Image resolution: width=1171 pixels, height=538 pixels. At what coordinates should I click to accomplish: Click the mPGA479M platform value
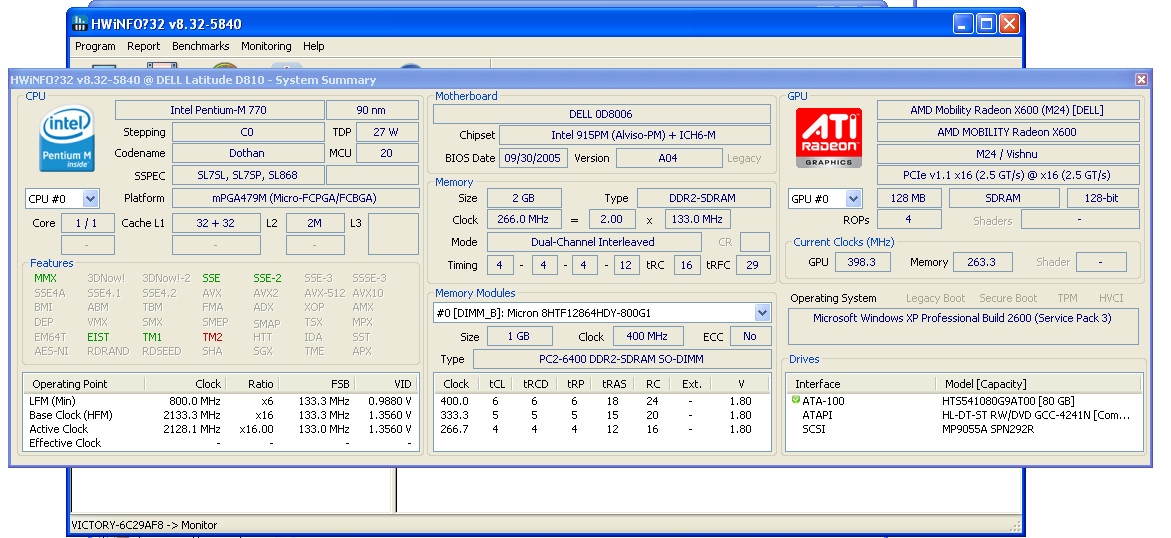(x=296, y=198)
